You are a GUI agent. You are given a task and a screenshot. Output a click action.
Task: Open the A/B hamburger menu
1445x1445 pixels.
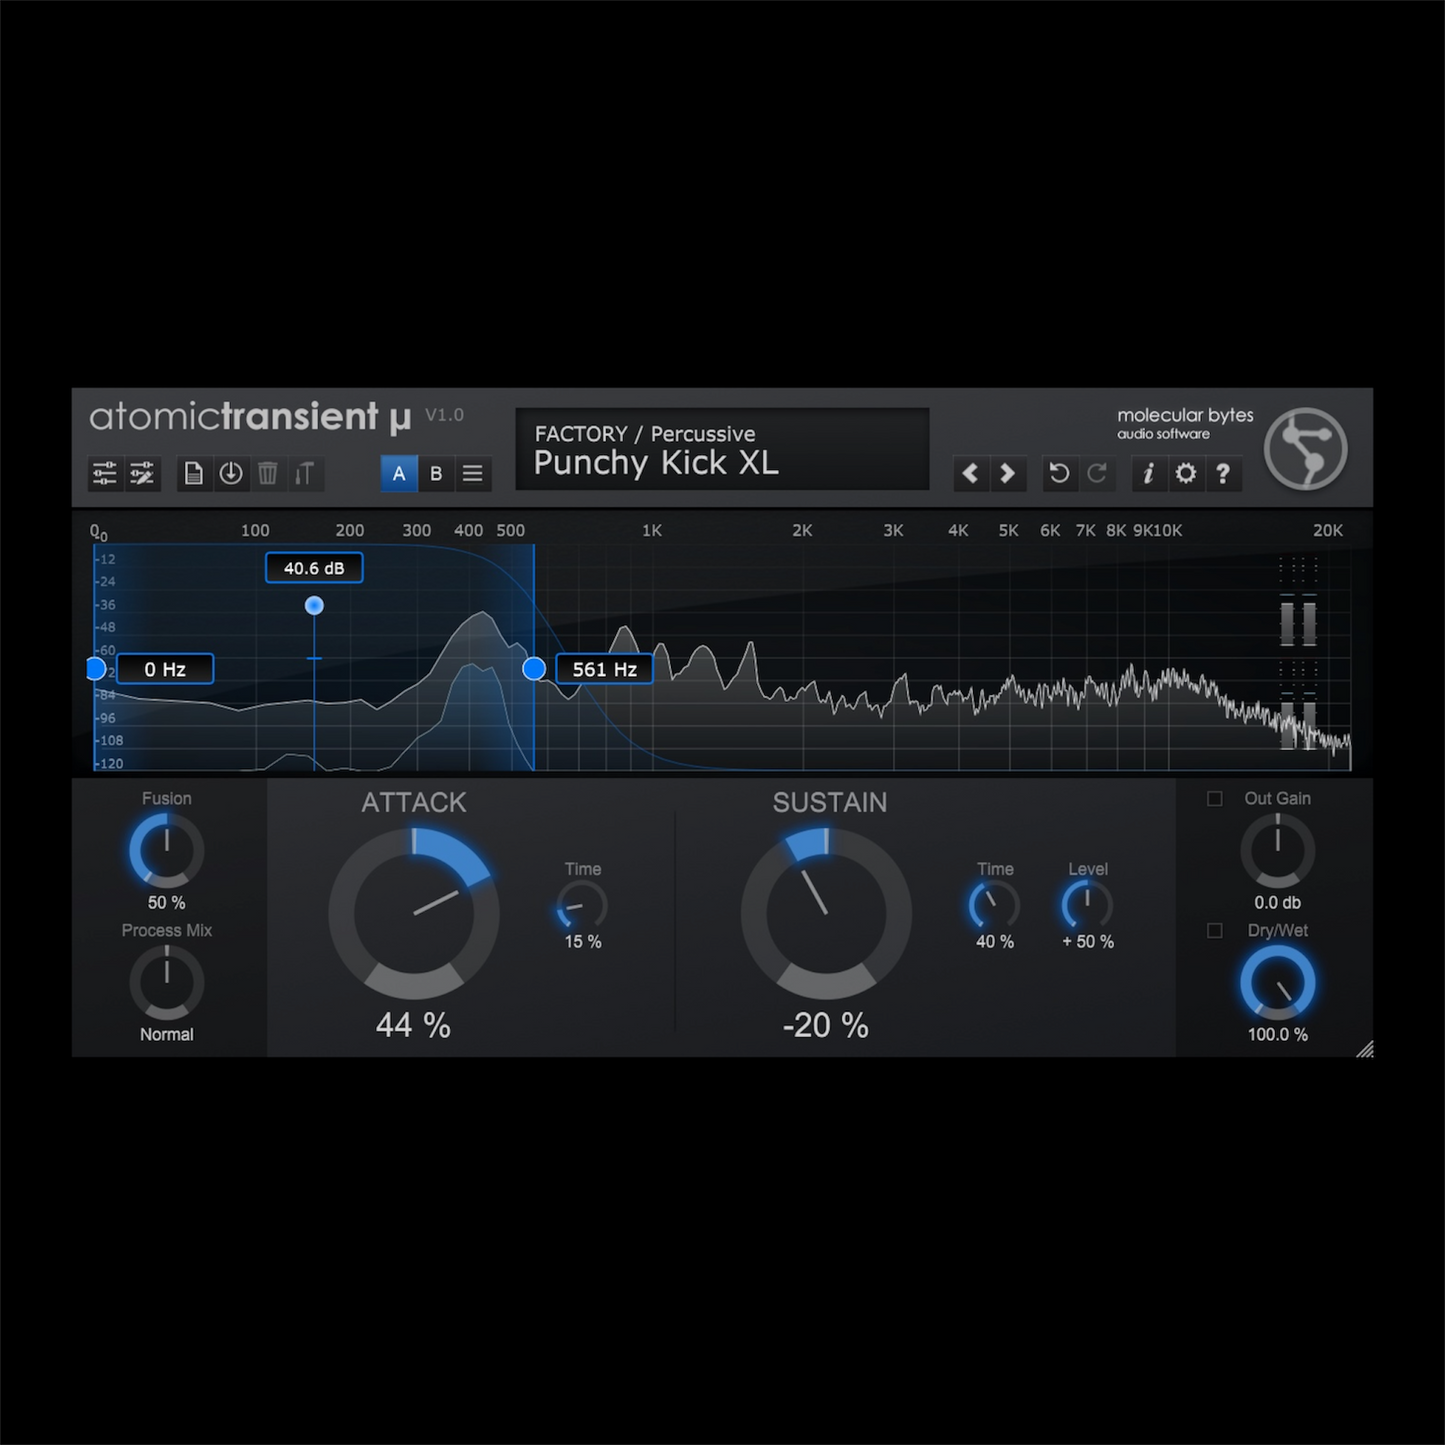pyautogui.click(x=473, y=473)
